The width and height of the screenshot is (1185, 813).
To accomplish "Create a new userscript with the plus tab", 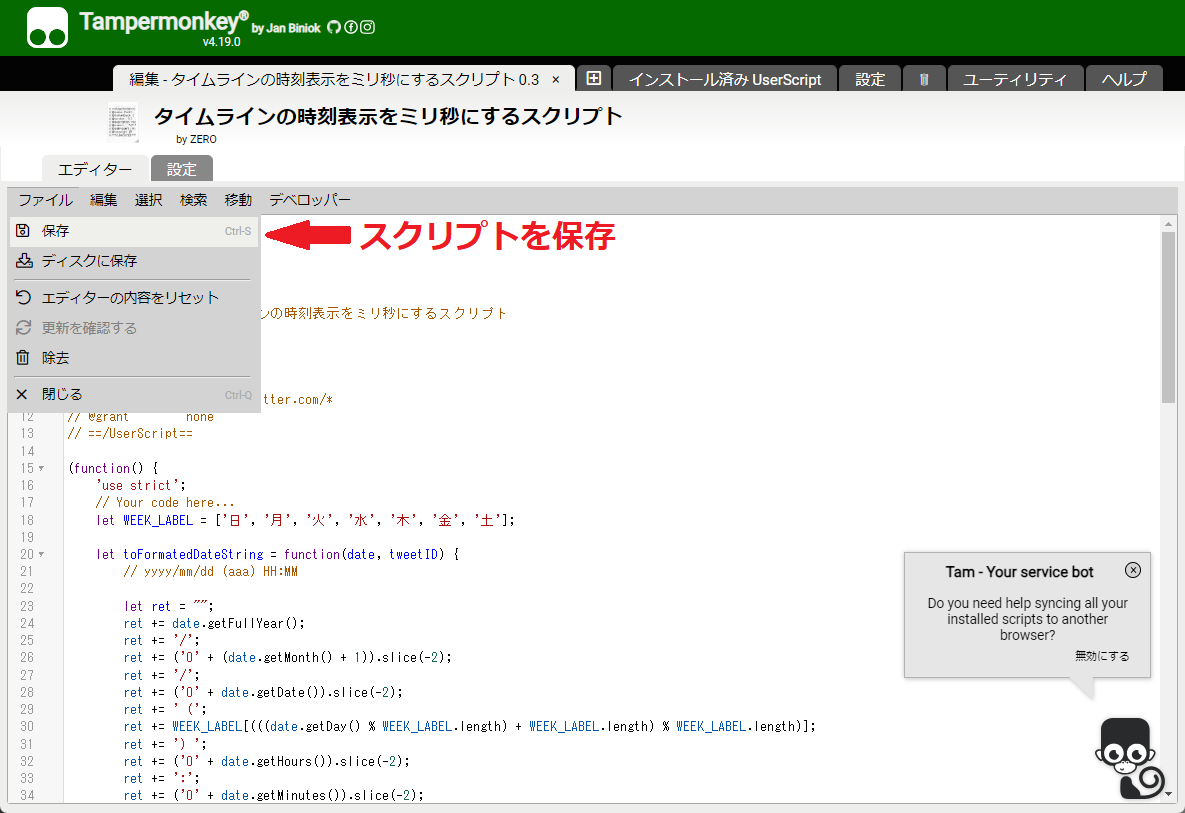I will [594, 77].
